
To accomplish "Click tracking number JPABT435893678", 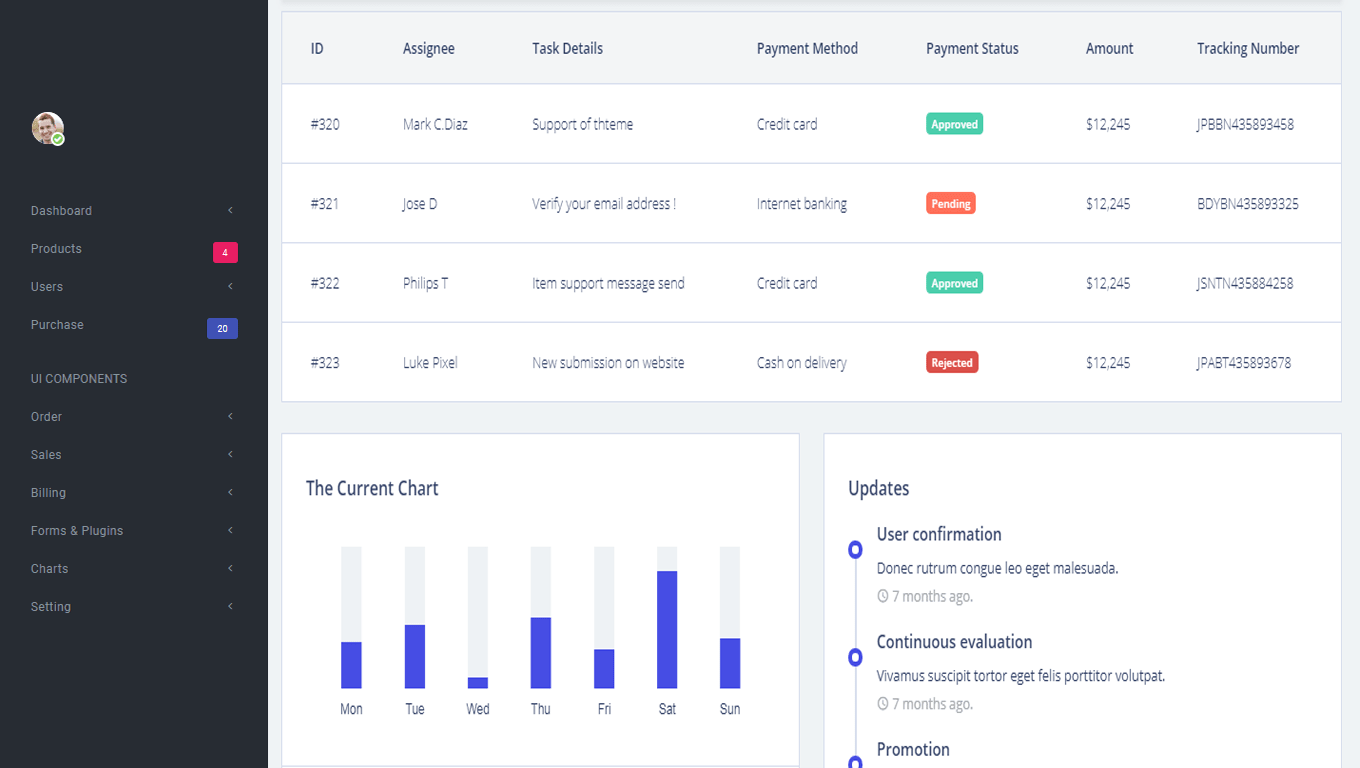I will pos(1244,363).
